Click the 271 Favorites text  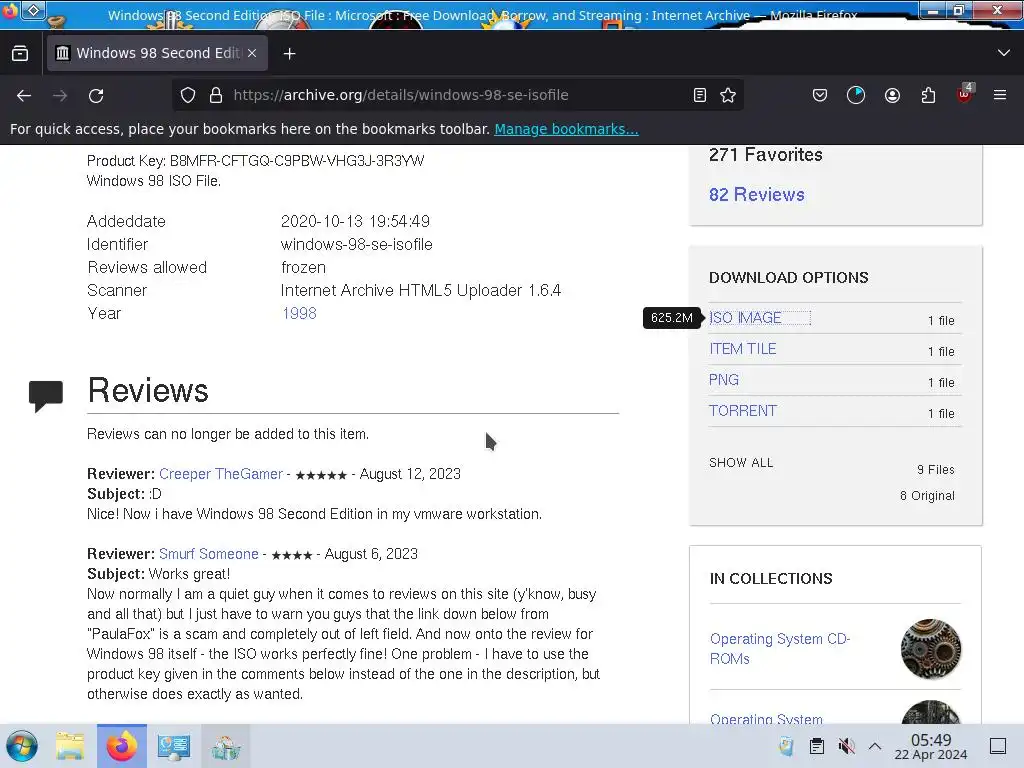pos(765,155)
